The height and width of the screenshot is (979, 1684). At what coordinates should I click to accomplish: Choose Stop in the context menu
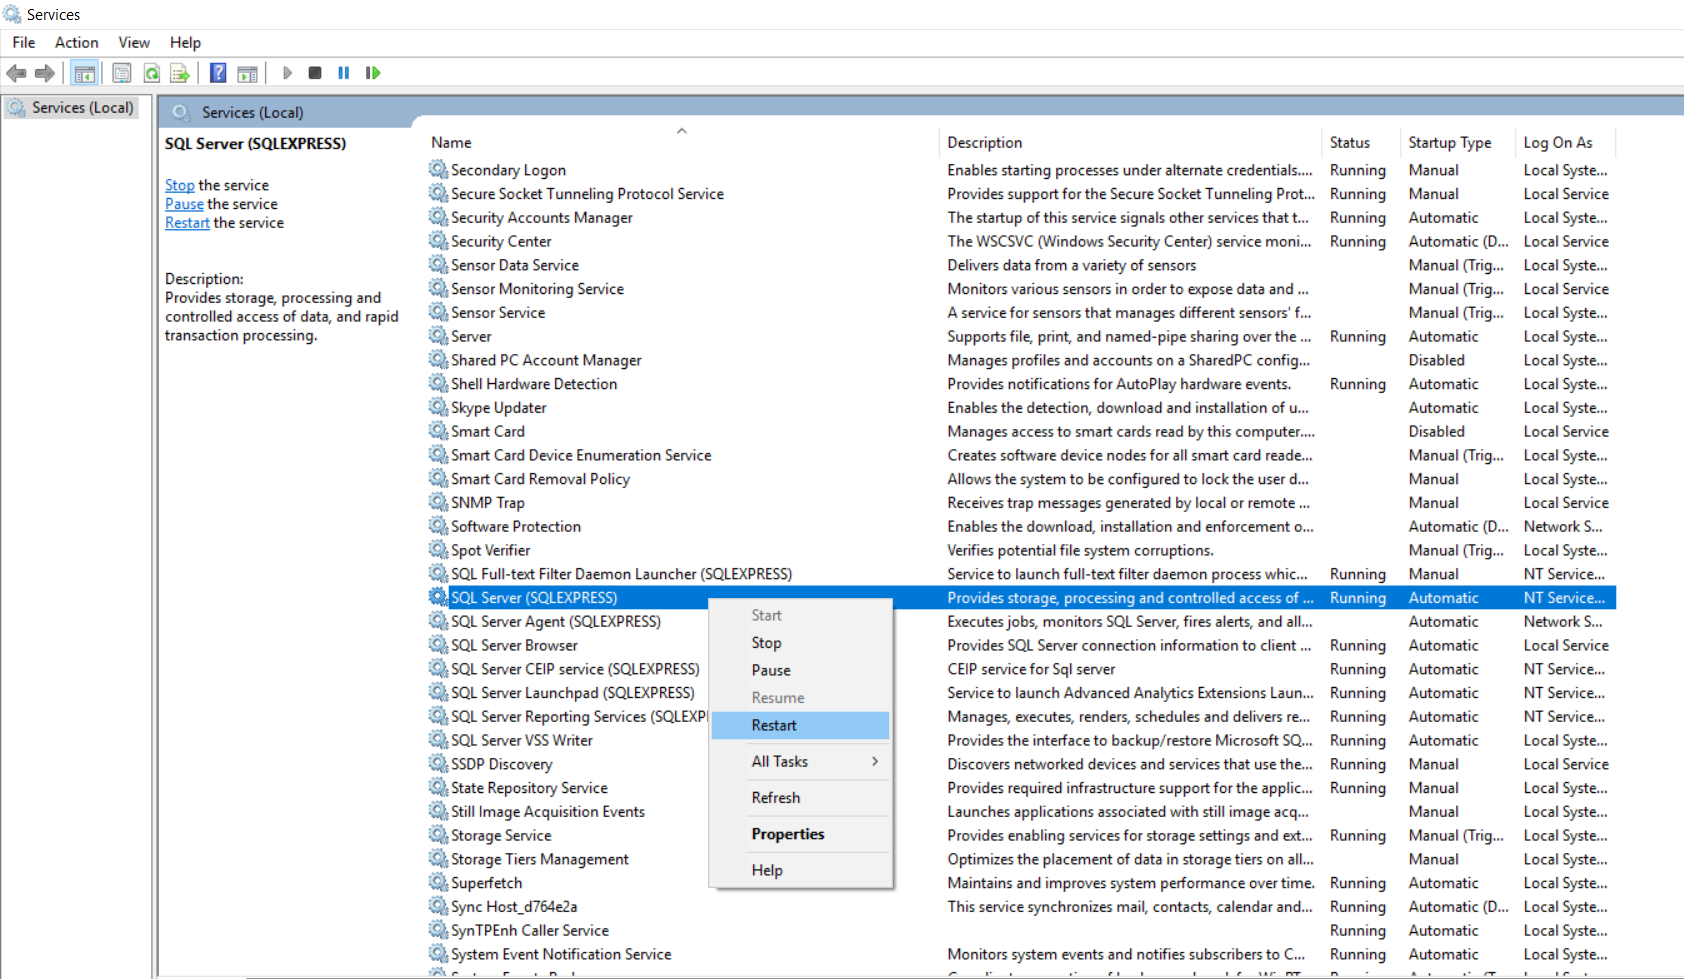[x=800, y=643]
